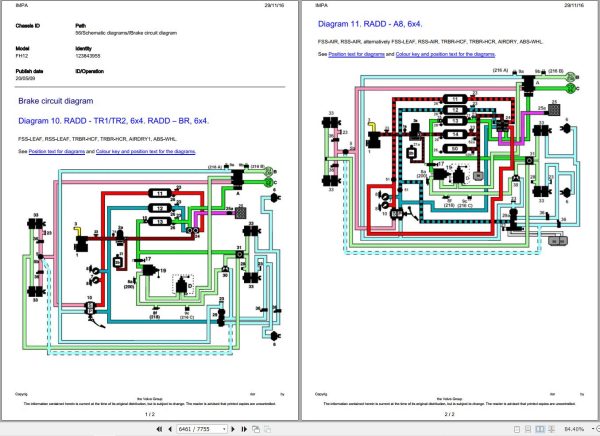Click the right page number '2 / 2'

450,414
